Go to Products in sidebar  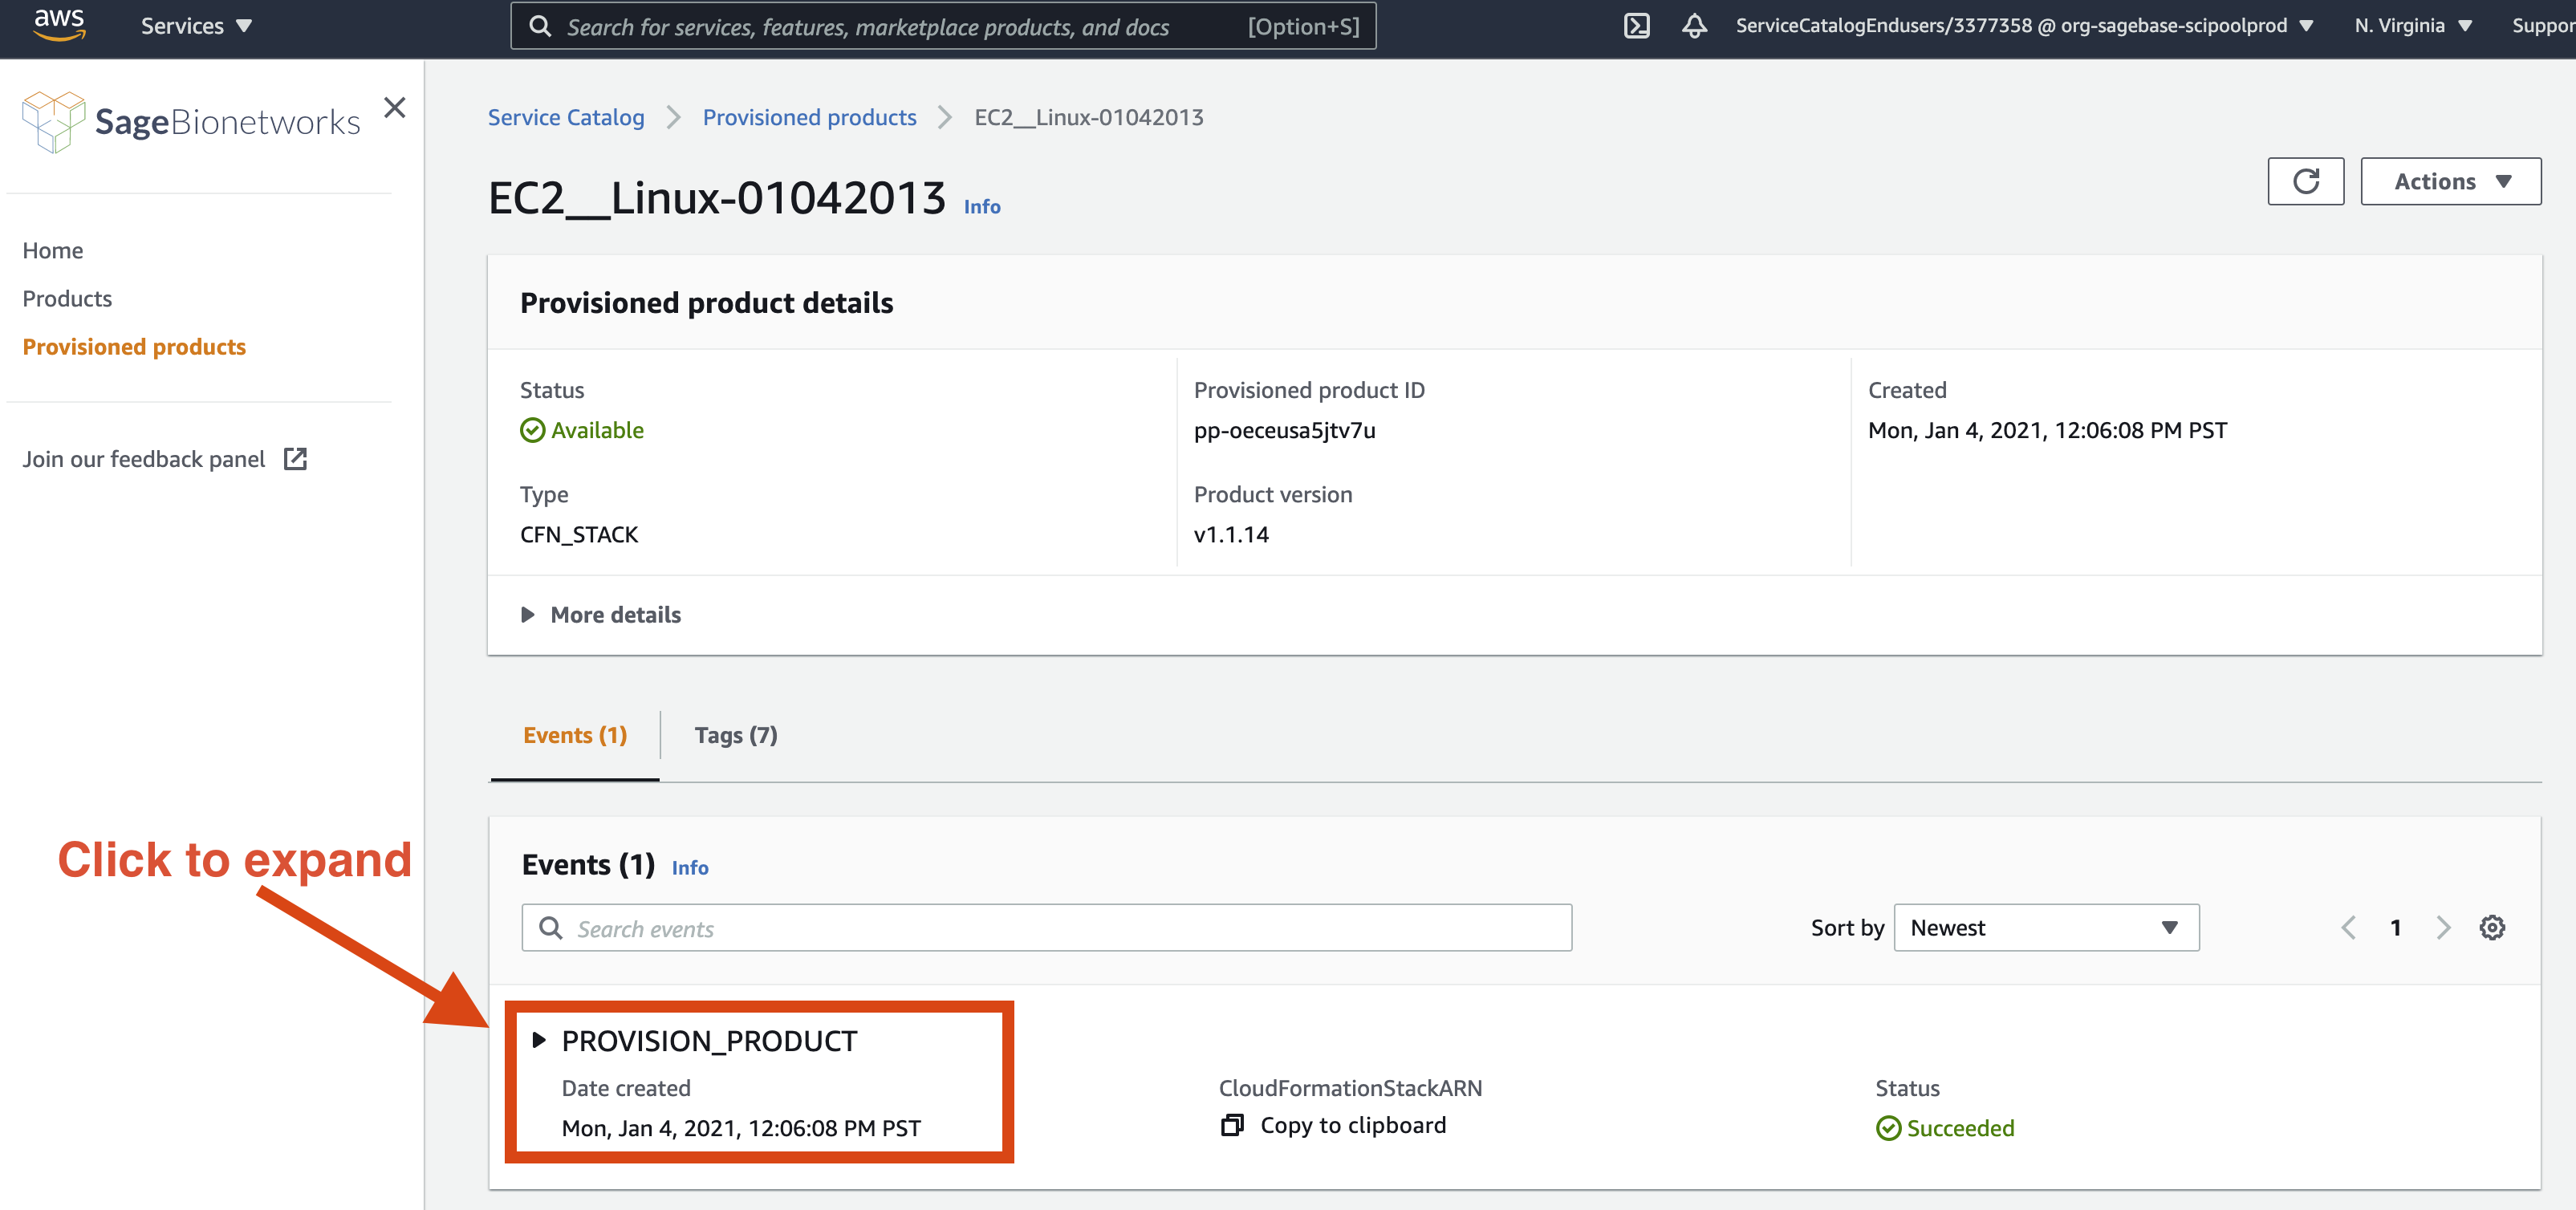(67, 298)
